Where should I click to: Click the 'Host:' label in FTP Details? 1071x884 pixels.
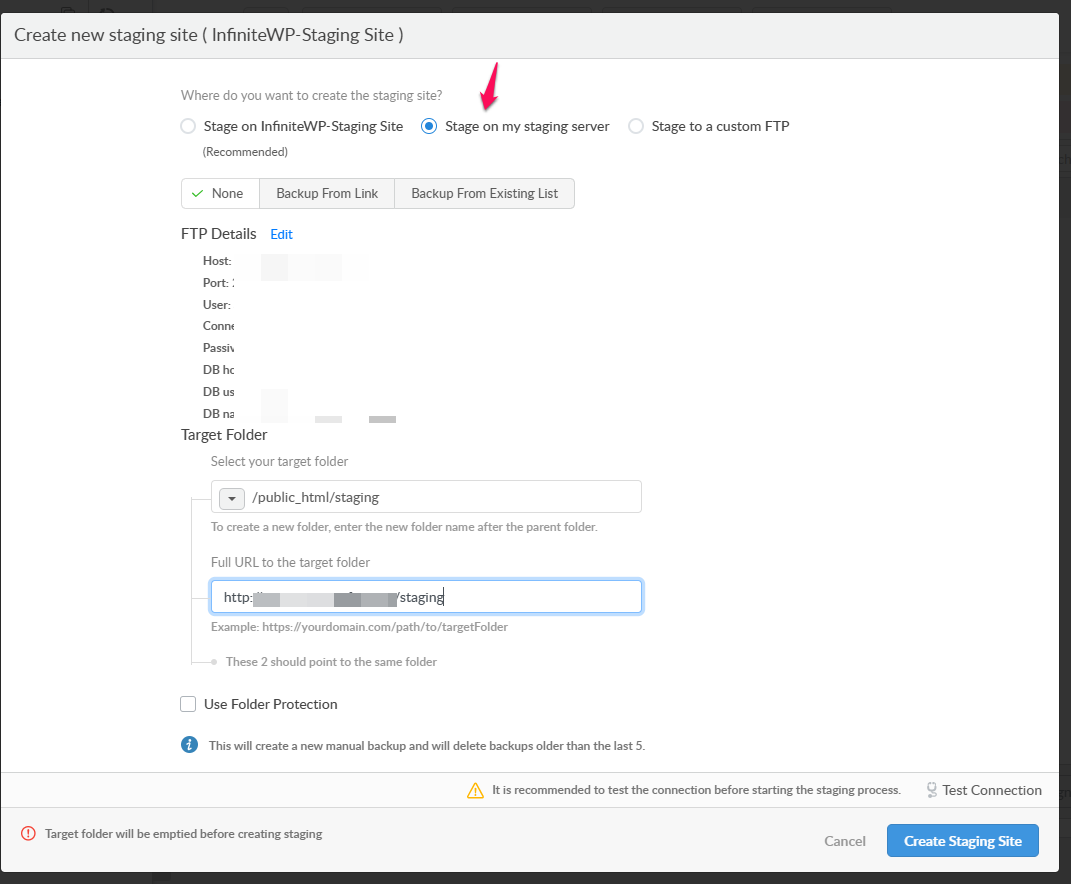217,261
